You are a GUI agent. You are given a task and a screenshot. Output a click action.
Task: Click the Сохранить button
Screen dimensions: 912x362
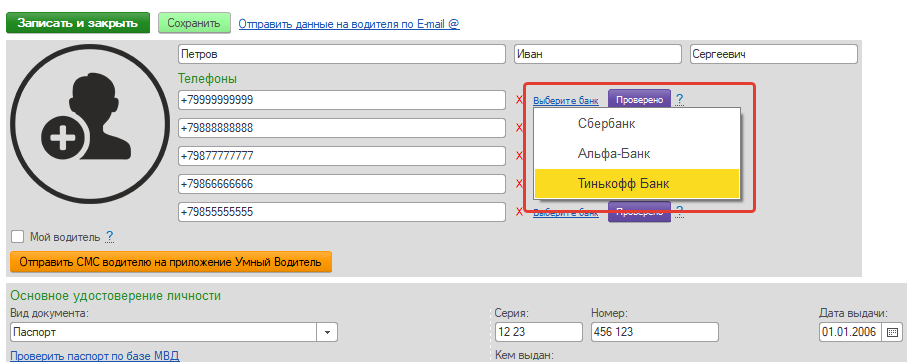[194, 23]
